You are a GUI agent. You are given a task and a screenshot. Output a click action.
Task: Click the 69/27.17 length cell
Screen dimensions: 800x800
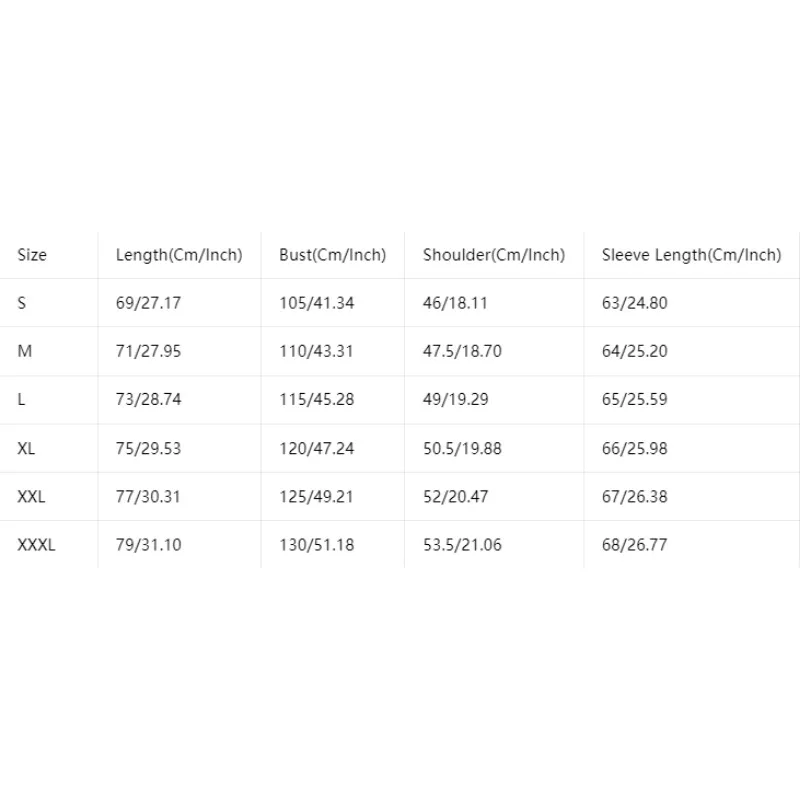[x=148, y=303]
